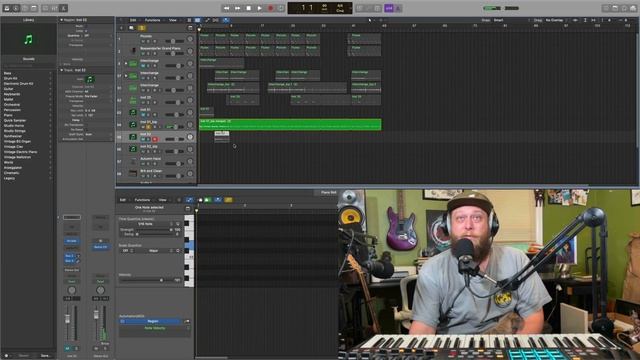The width and height of the screenshot is (640, 360).
Task: Open the tracks area View menu
Action: coord(173,20)
